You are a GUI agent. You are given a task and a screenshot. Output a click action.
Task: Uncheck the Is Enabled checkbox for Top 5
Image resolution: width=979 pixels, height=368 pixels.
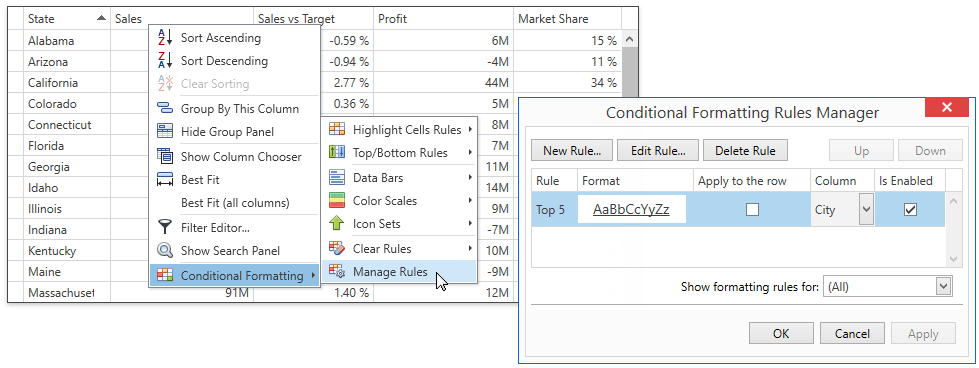[x=910, y=210]
